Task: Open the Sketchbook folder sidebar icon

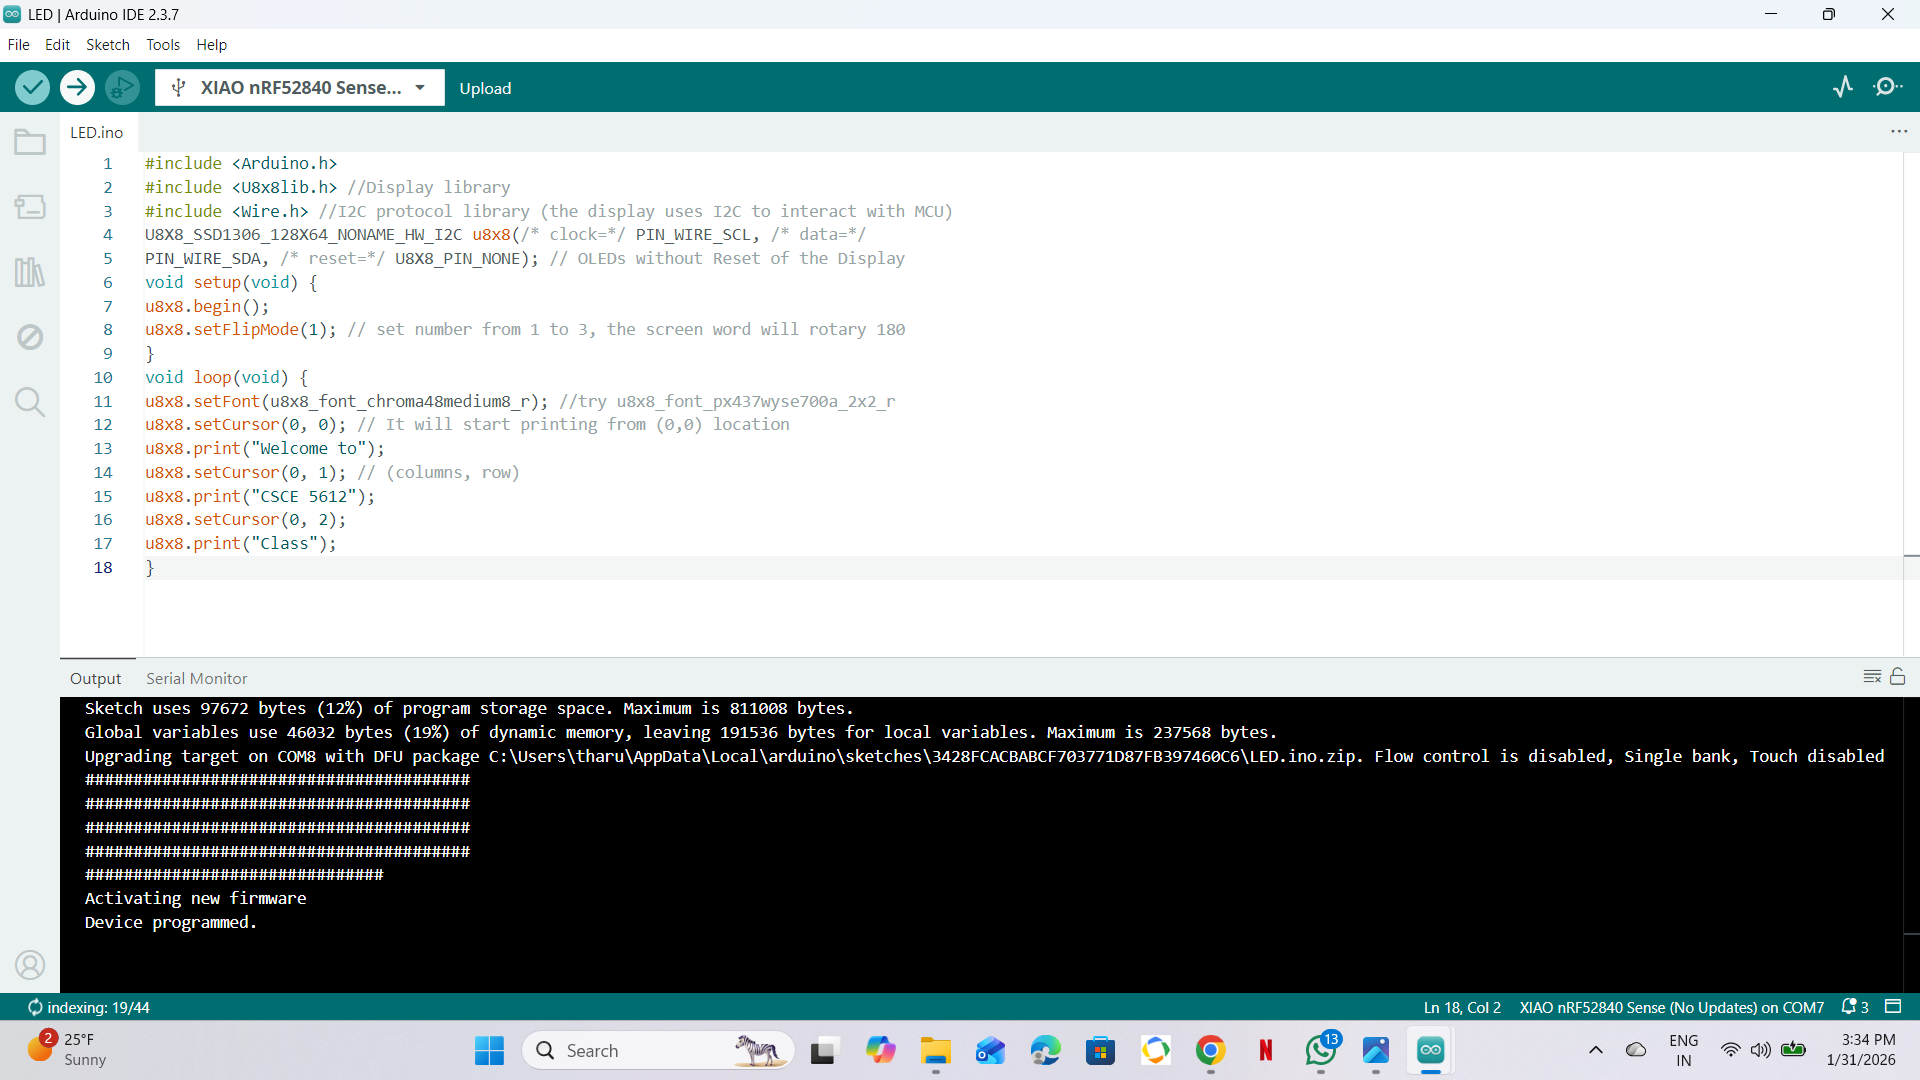Action: click(30, 143)
